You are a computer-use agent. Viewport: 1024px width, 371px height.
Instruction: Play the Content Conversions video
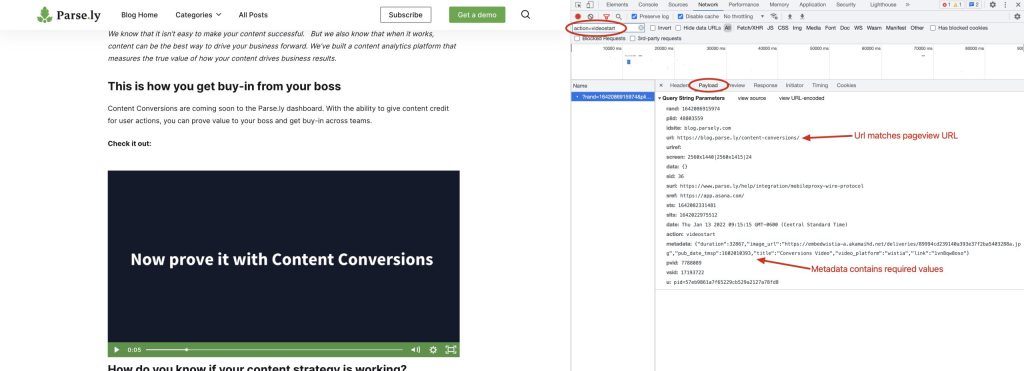click(117, 349)
